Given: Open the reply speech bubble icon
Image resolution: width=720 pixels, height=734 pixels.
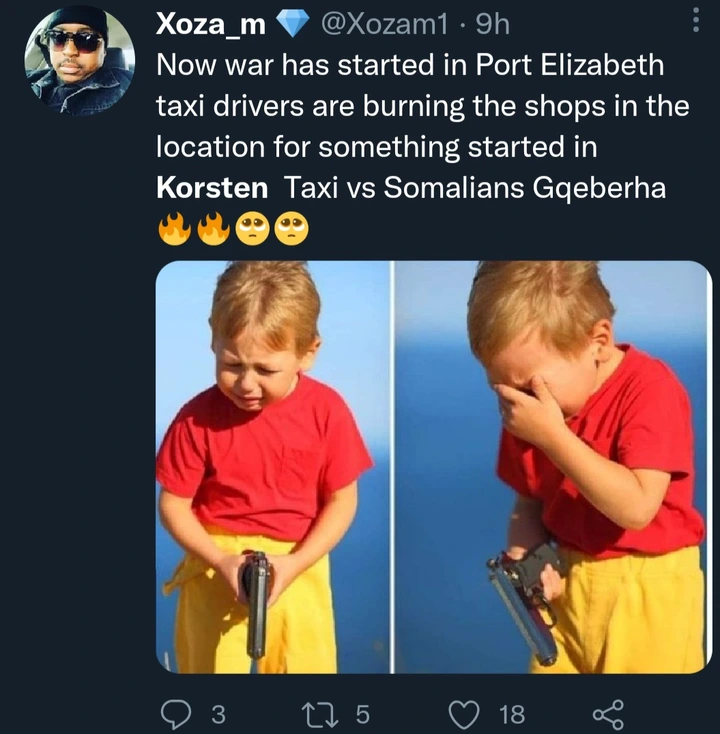Looking at the screenshot, I should point(176,714).
